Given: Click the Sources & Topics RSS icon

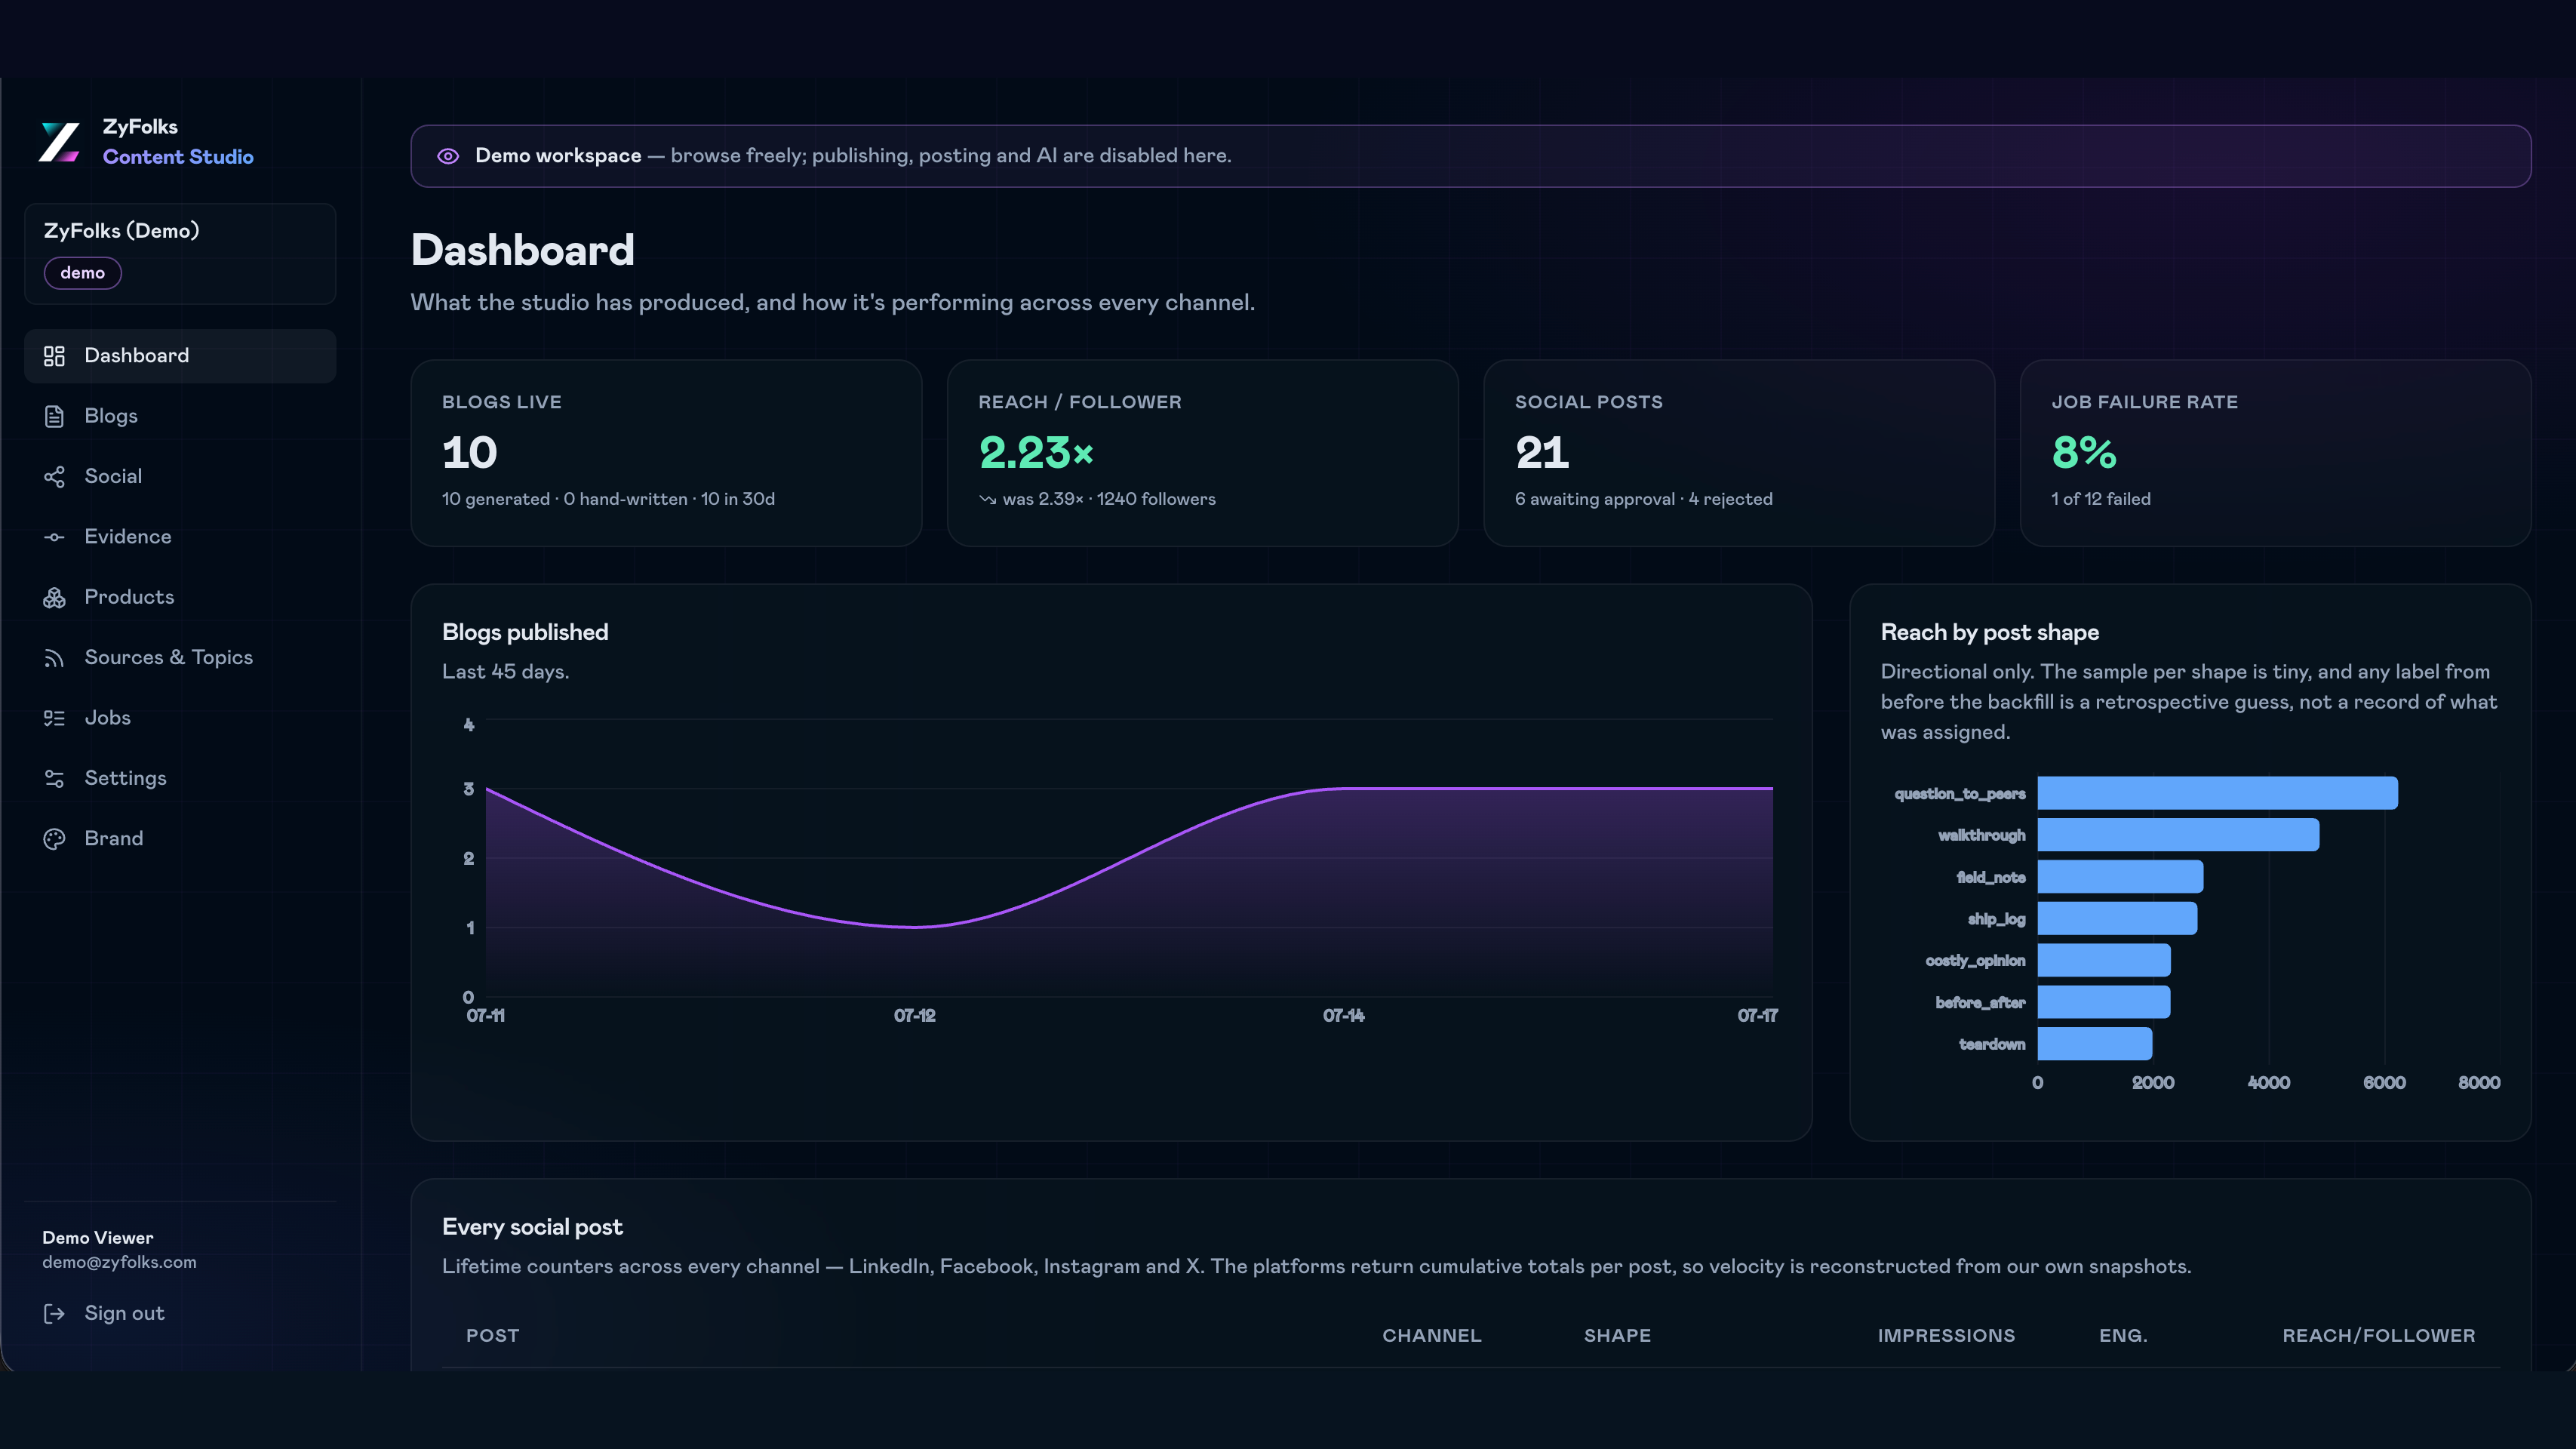Looking at the screenshot, I should click(54, 658).
